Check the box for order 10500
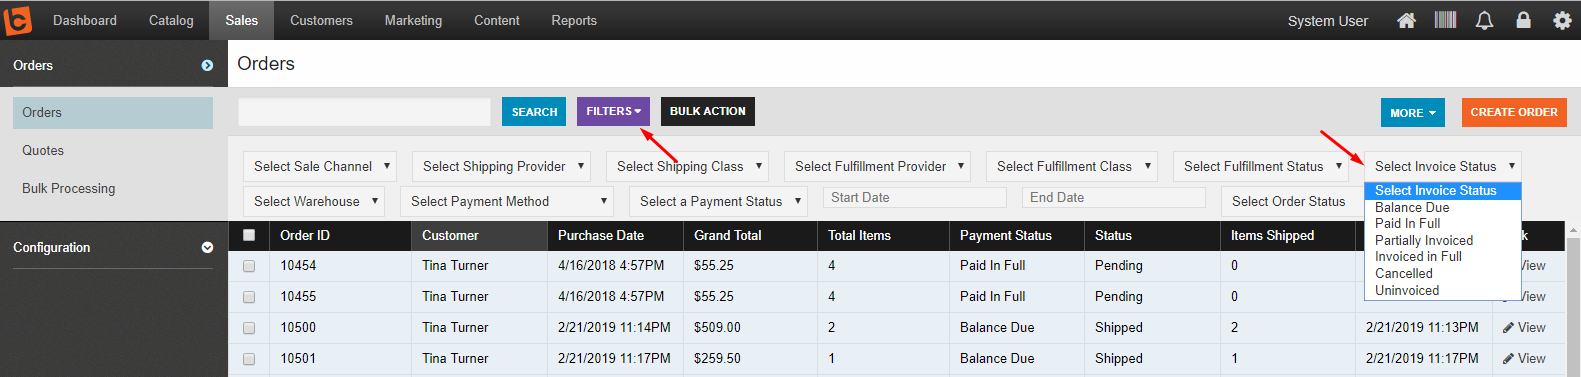Viewport: 1581px width, 377px height. click(249, 328)
